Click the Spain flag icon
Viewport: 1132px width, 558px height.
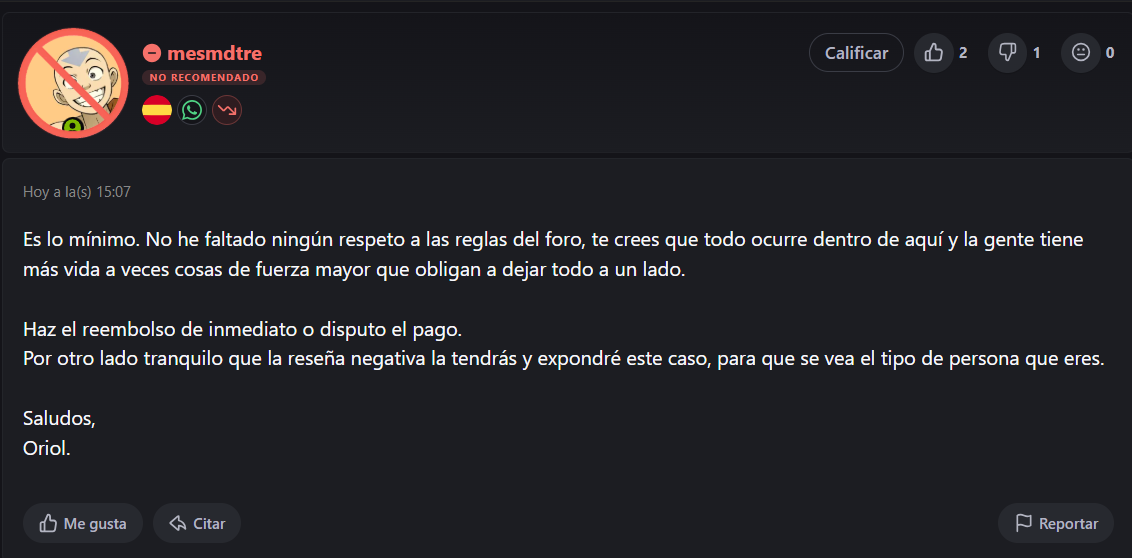(x=157, y=110)
